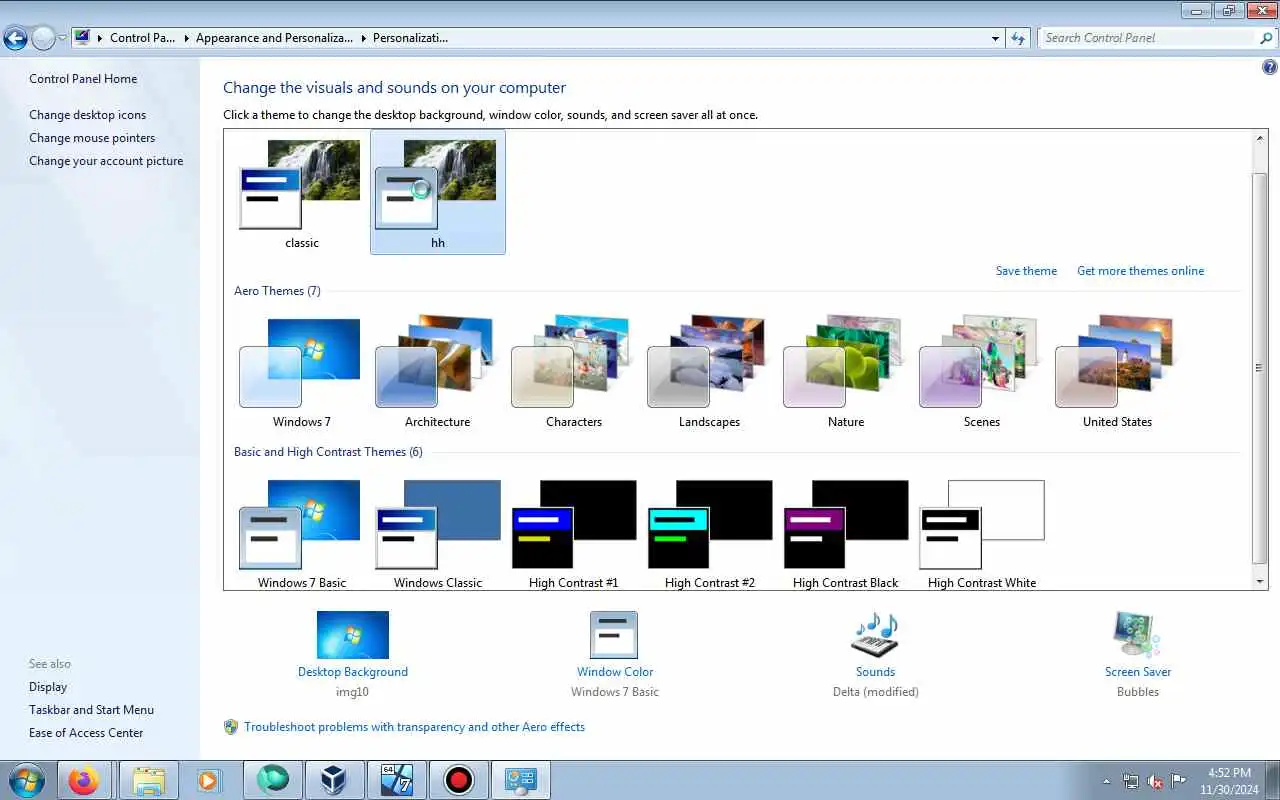Open Get more themes online
Viewport: 1280px width, 800px height.
click(1140, 271)
